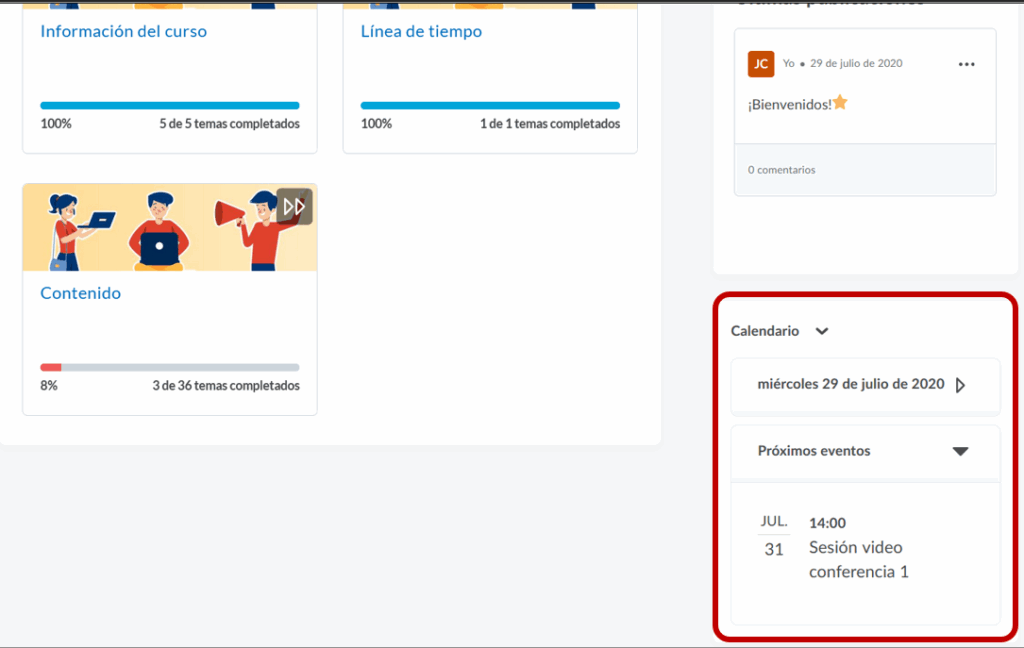Click the JC user avatar
The height and width of the screenshot is (648, 1024).
point(761,64)
